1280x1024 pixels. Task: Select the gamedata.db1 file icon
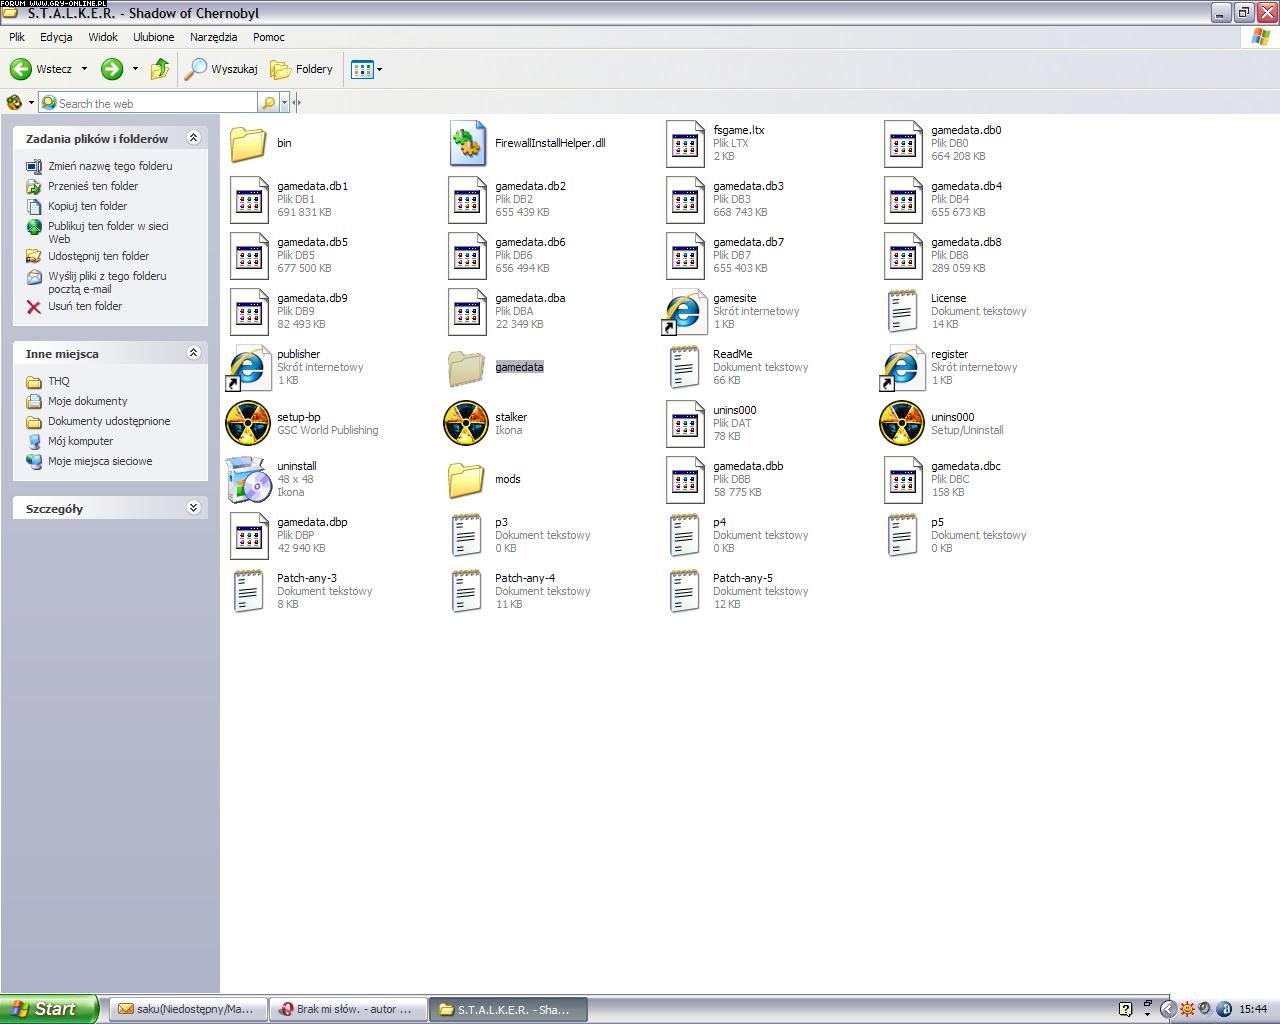tap(250, 200)
